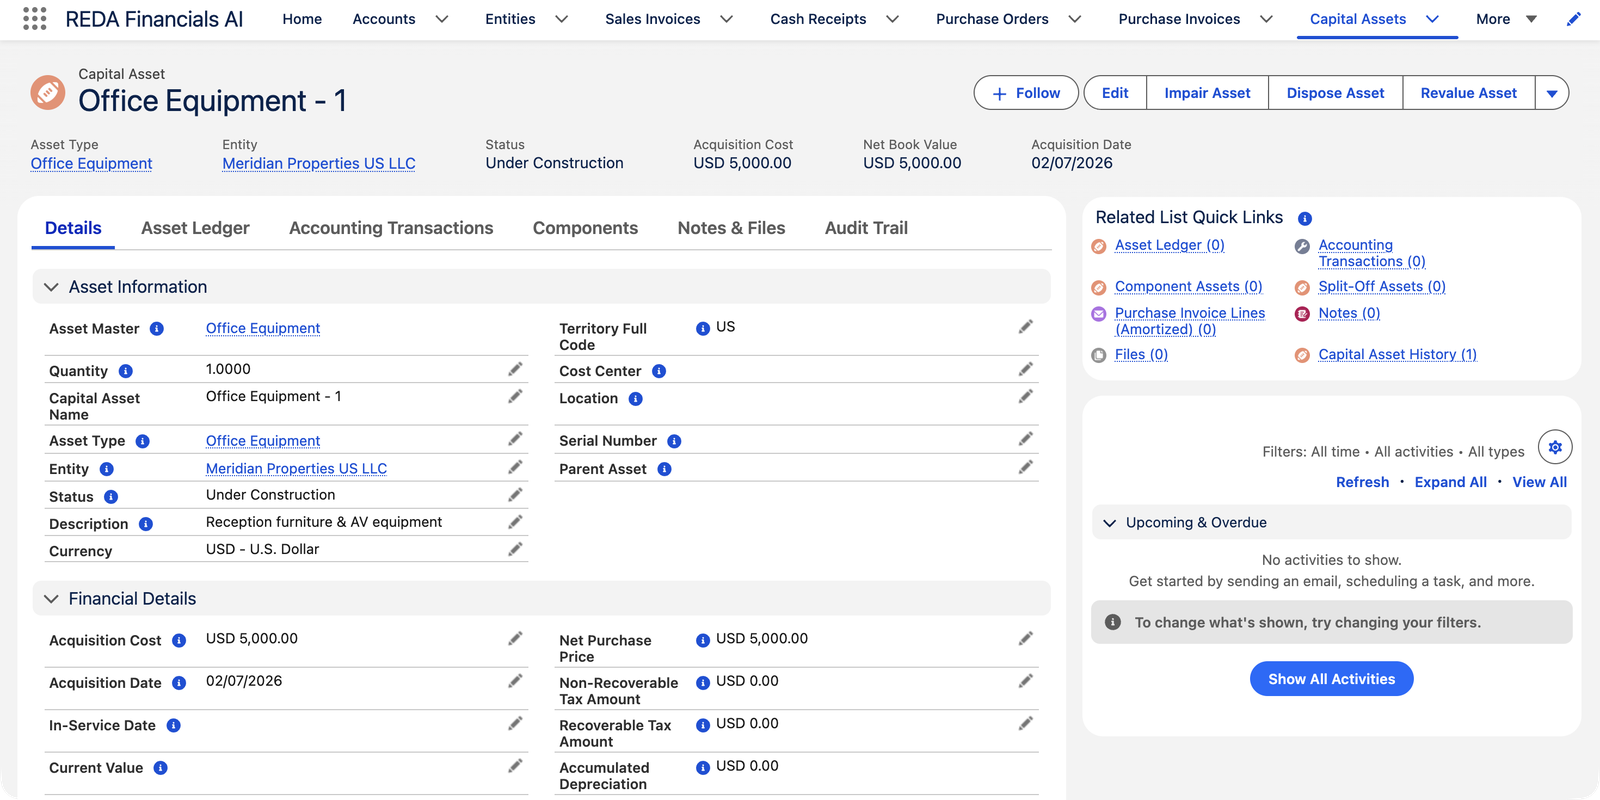Open Meridian Properties US LLC header link
Screen dimensions: 1600x800
point(319,163)
